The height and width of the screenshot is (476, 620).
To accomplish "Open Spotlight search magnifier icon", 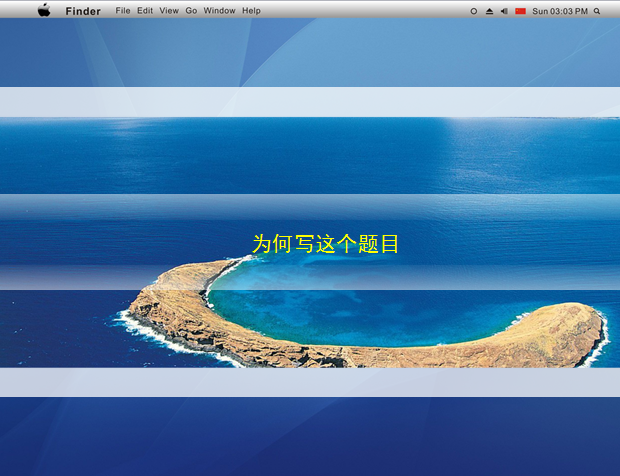I will [x=597, y=11].
